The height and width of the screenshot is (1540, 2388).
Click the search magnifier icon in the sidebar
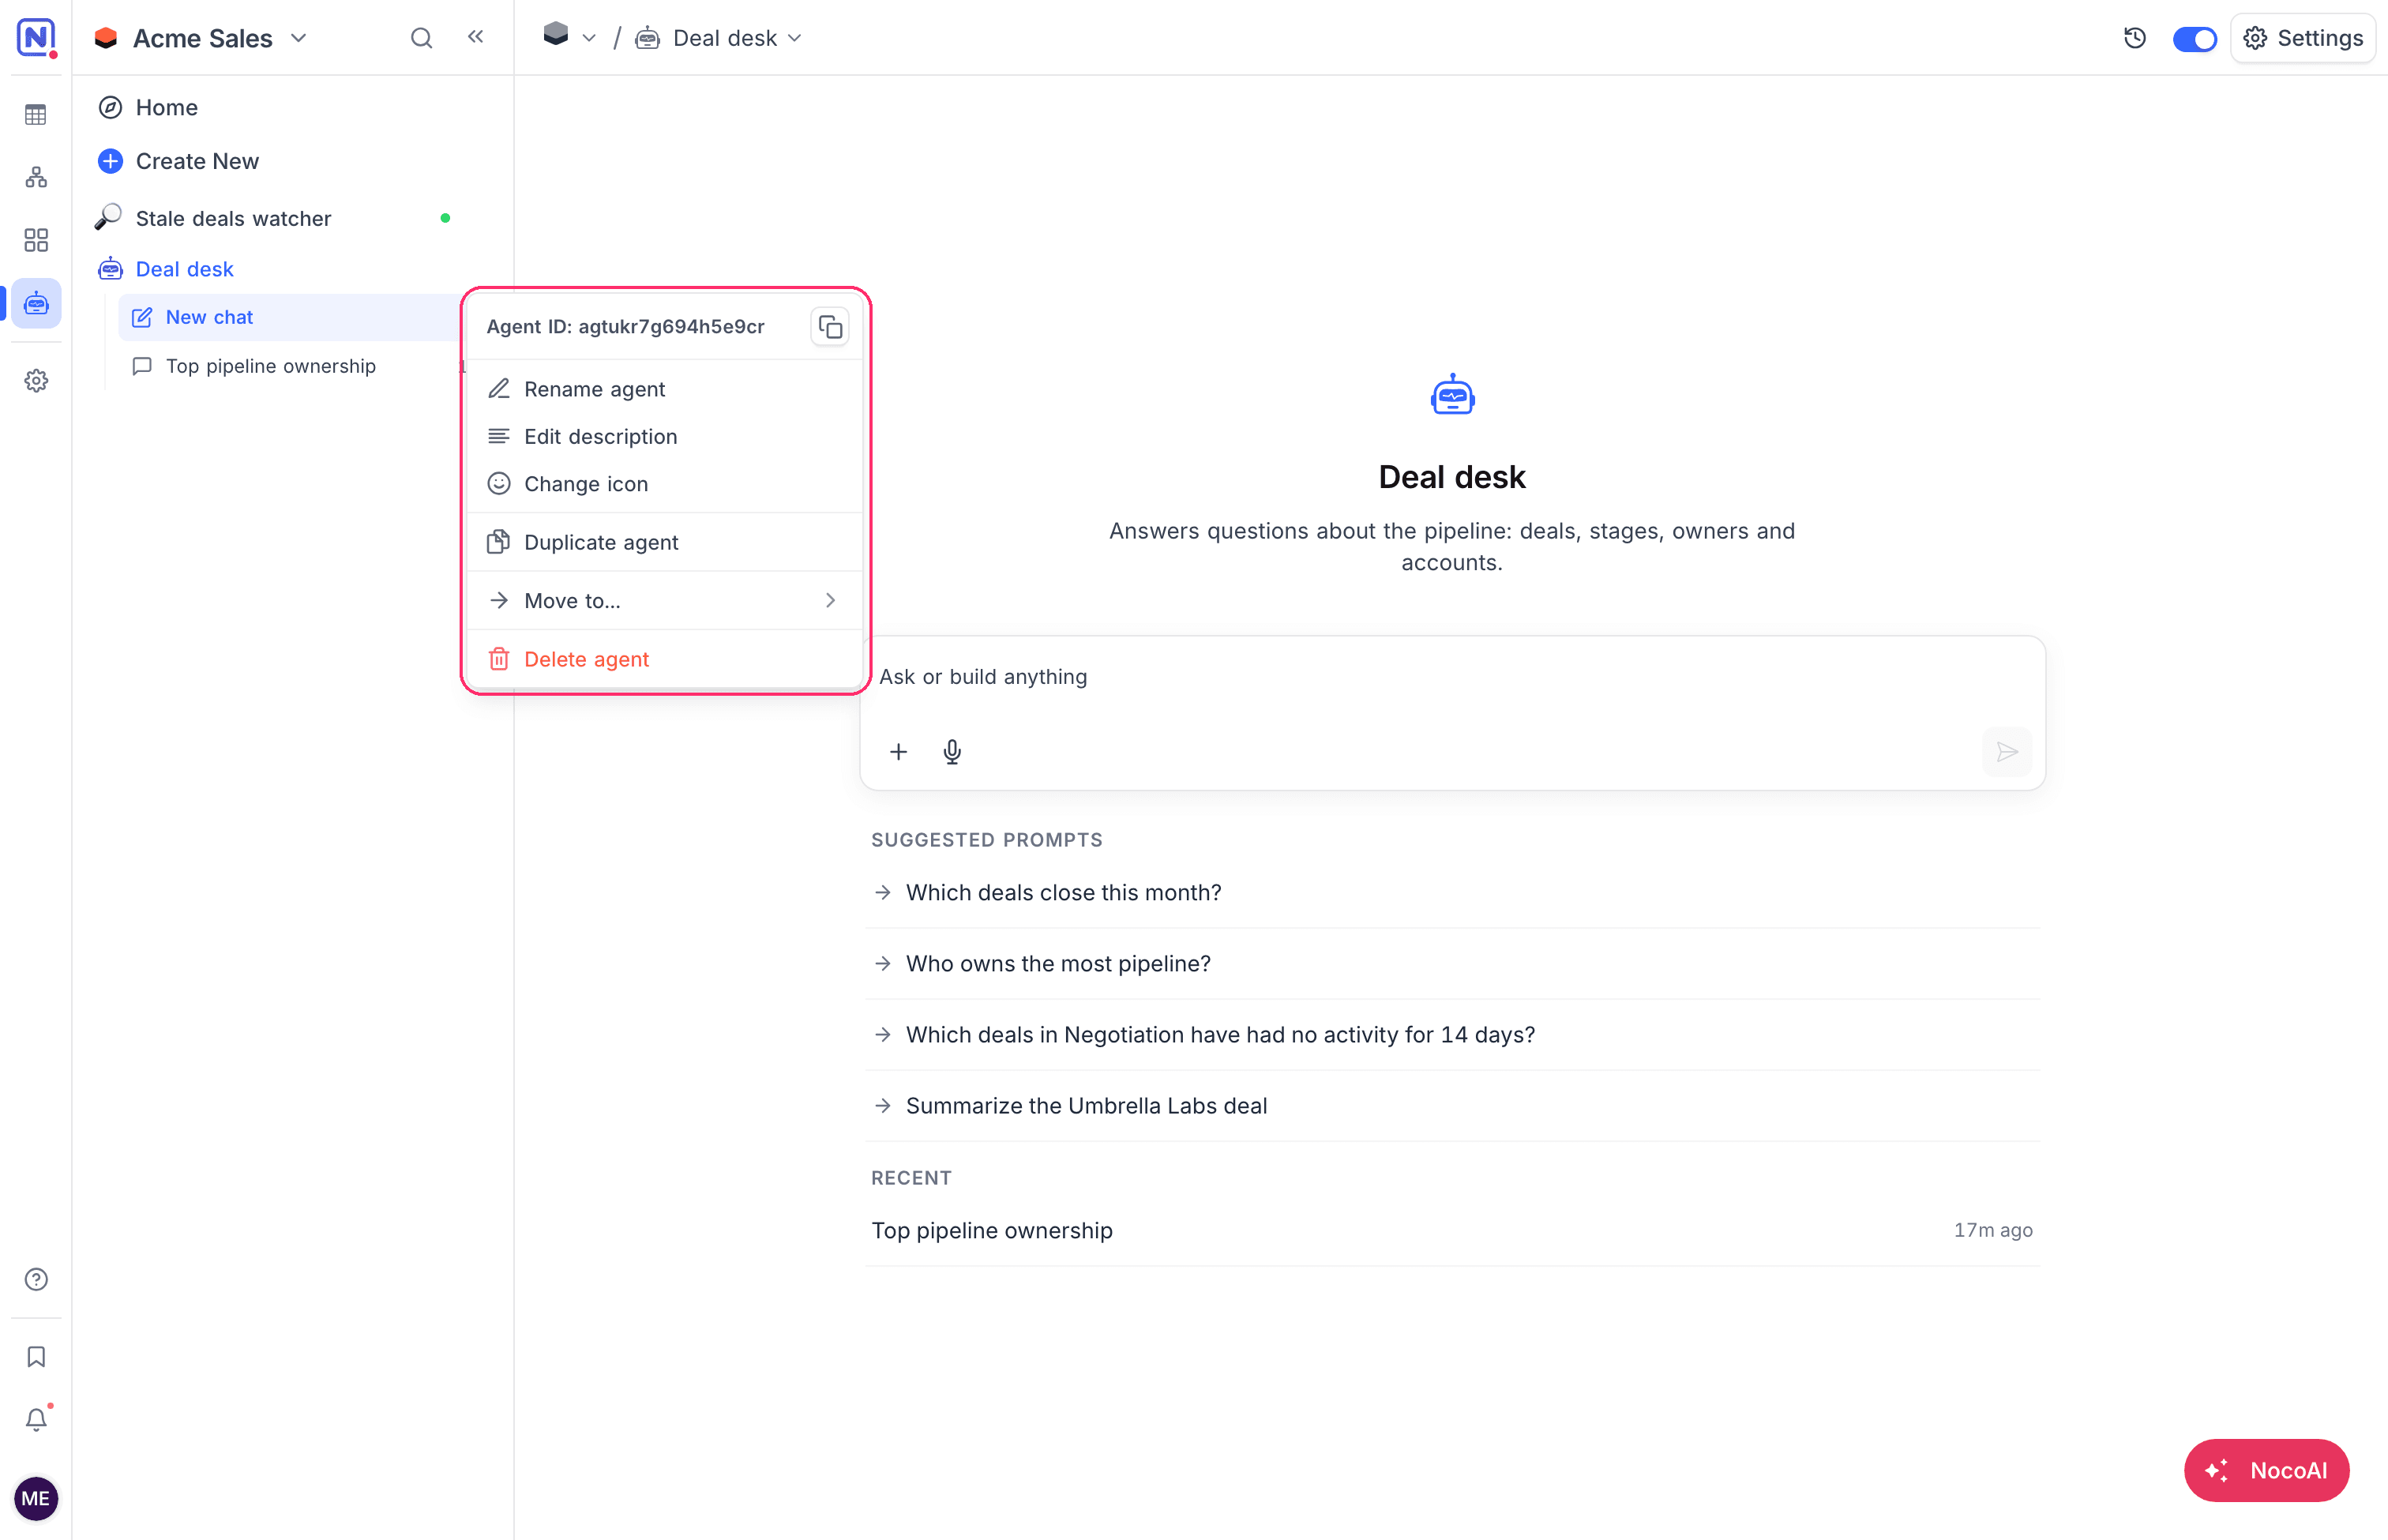pos(421,38)
